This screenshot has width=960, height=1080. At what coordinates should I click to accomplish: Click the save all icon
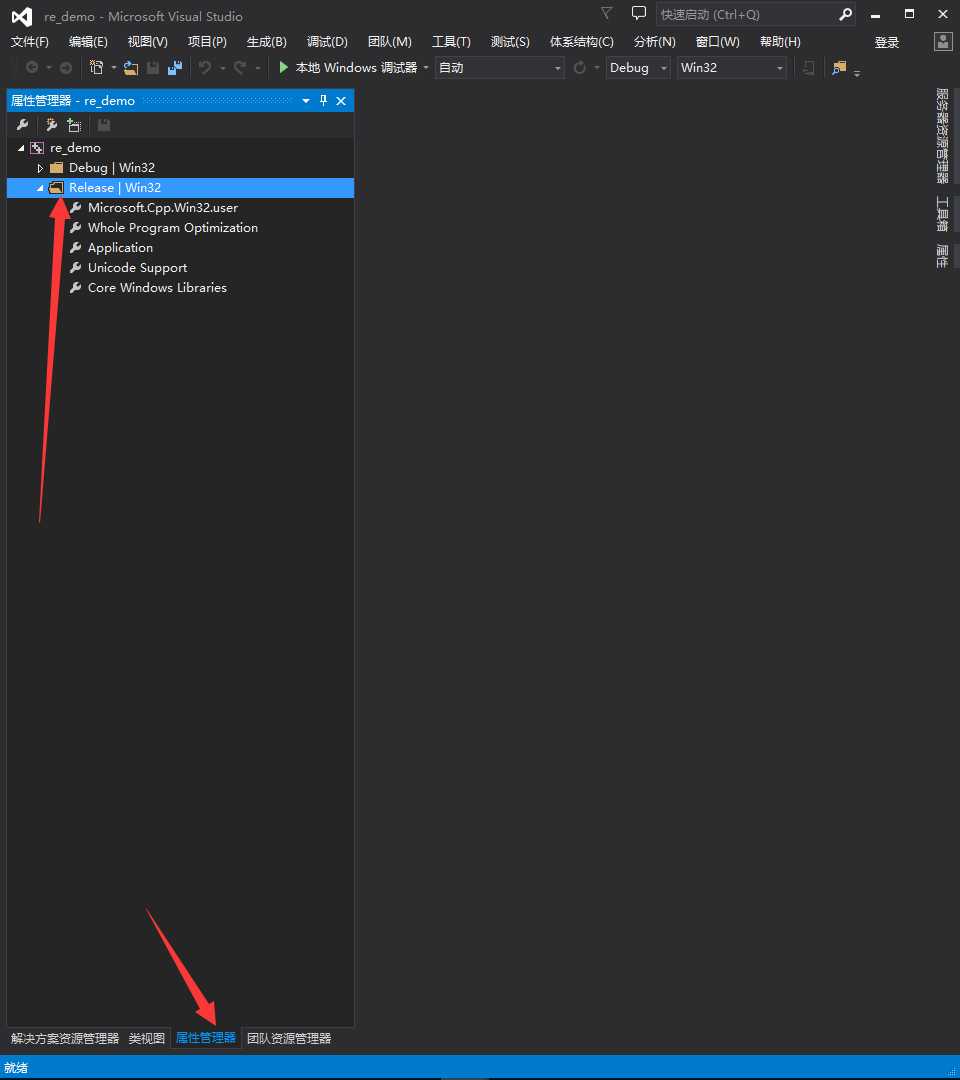(x=175, y=68)
